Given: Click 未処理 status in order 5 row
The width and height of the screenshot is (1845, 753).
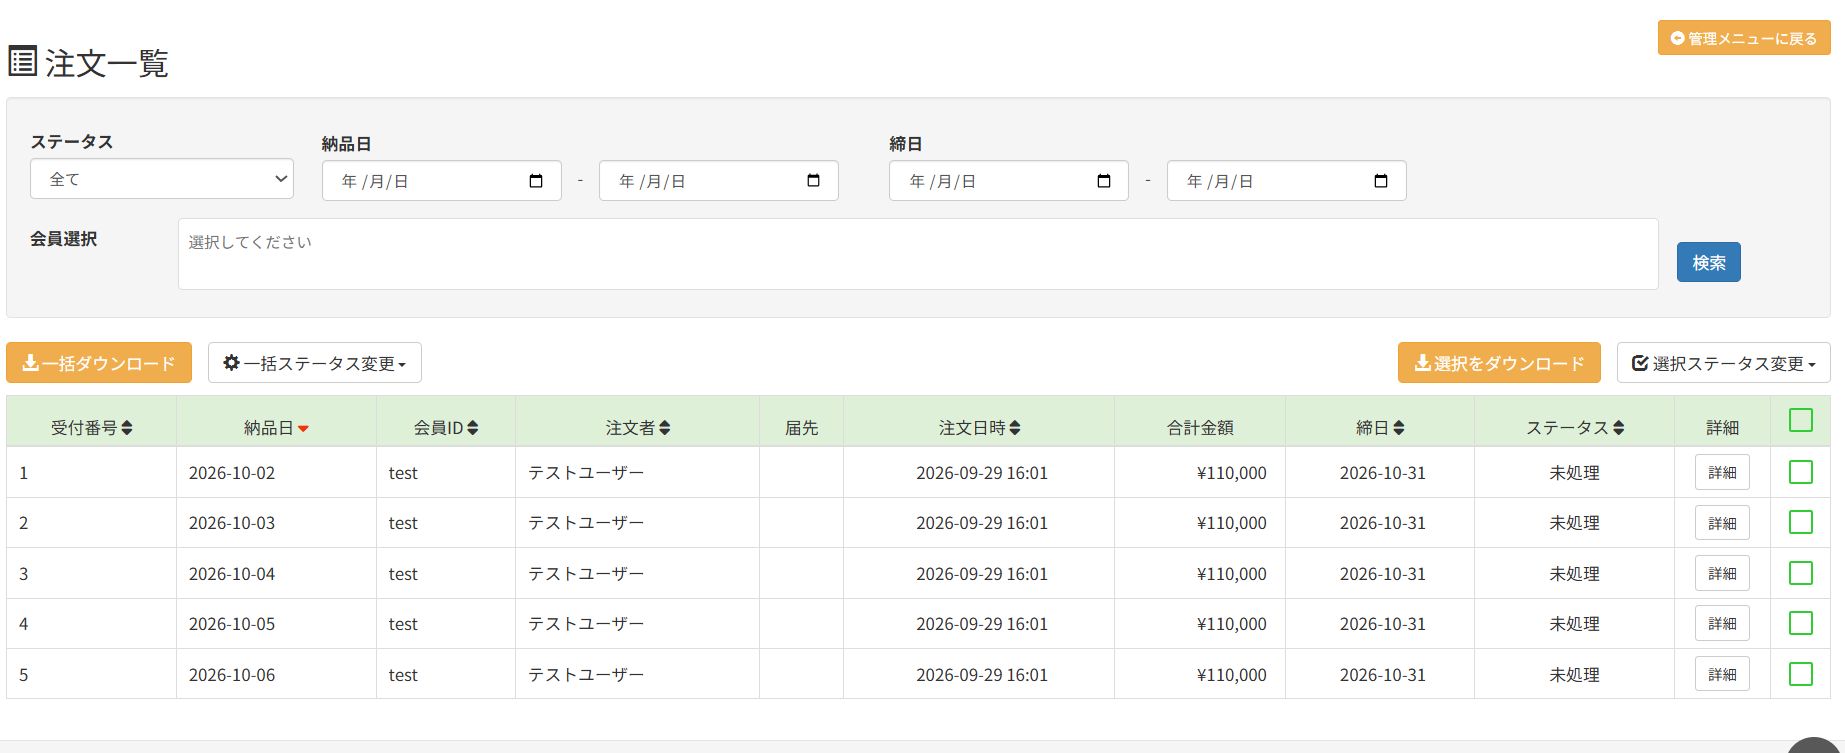Looking at the screenshot, I should coord(1574,675).
